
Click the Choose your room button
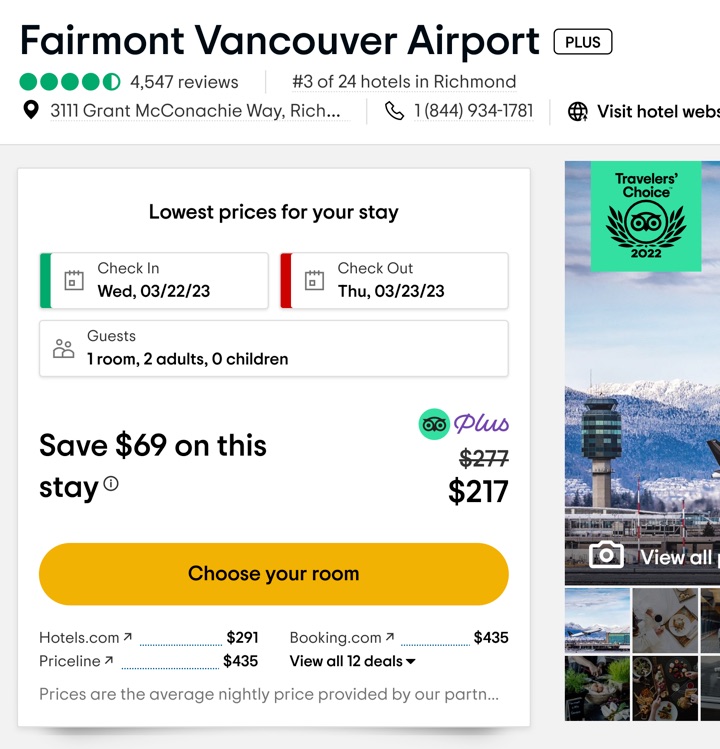tap(274, 574)
